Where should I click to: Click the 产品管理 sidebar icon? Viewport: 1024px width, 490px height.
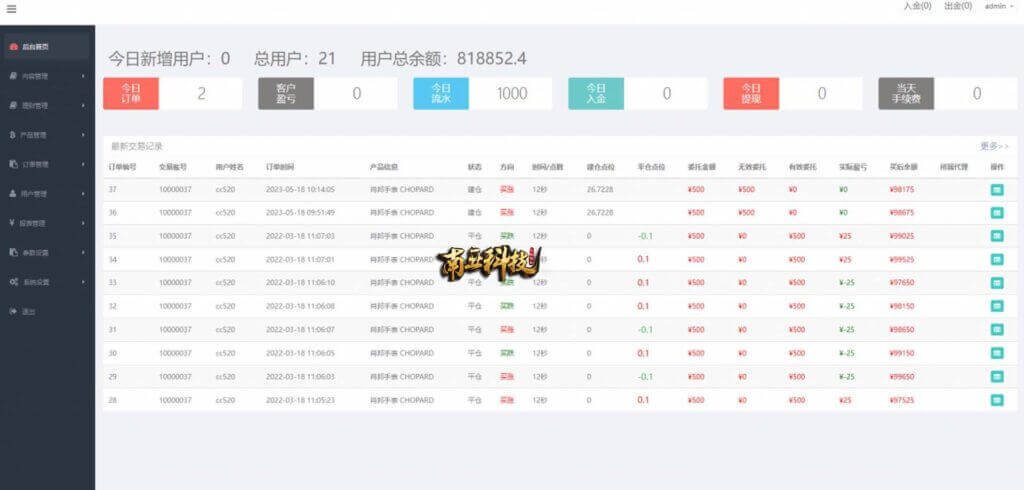pos(12,134)
